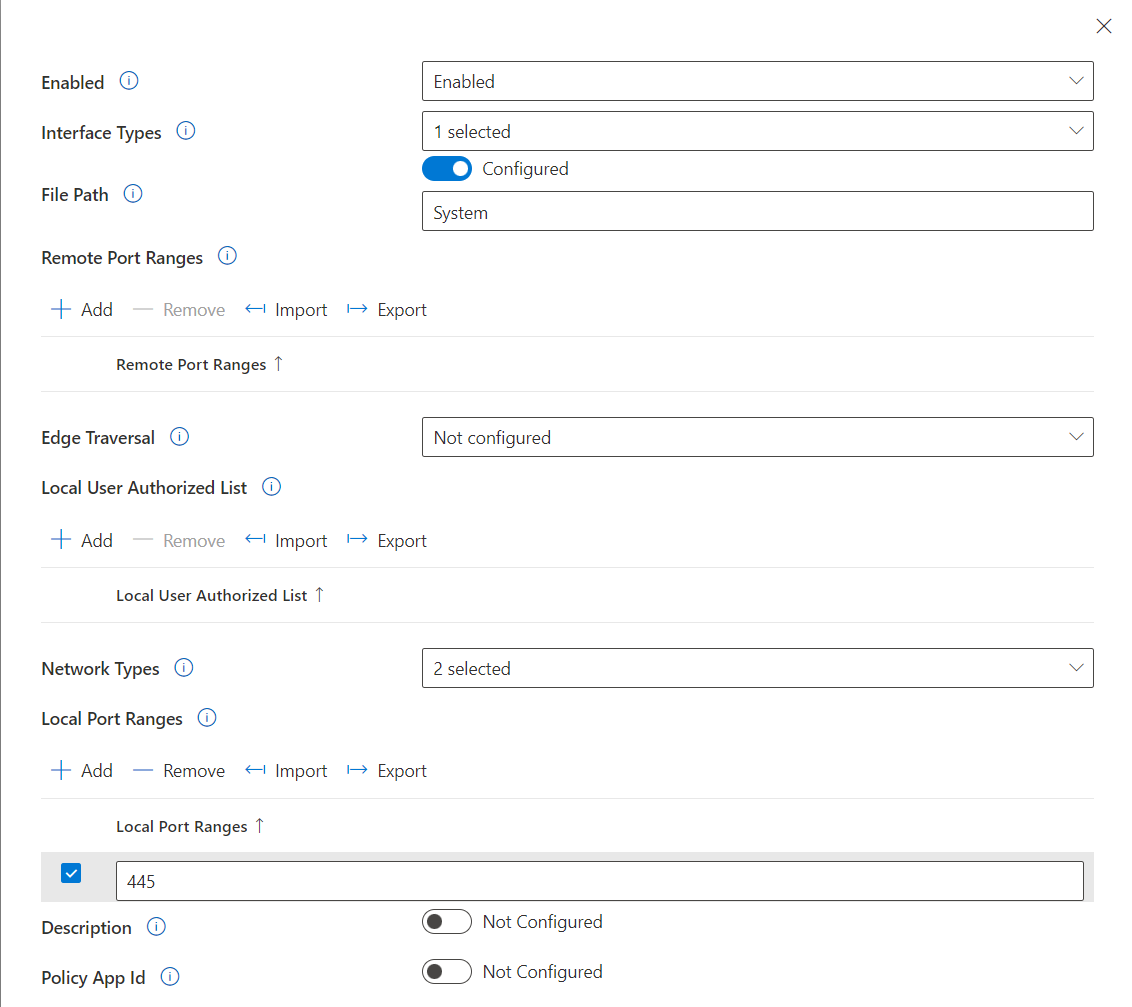Click inside the 445 port input field
The width and height of the screenshot is (1132, 1007).
click(600, 880)
